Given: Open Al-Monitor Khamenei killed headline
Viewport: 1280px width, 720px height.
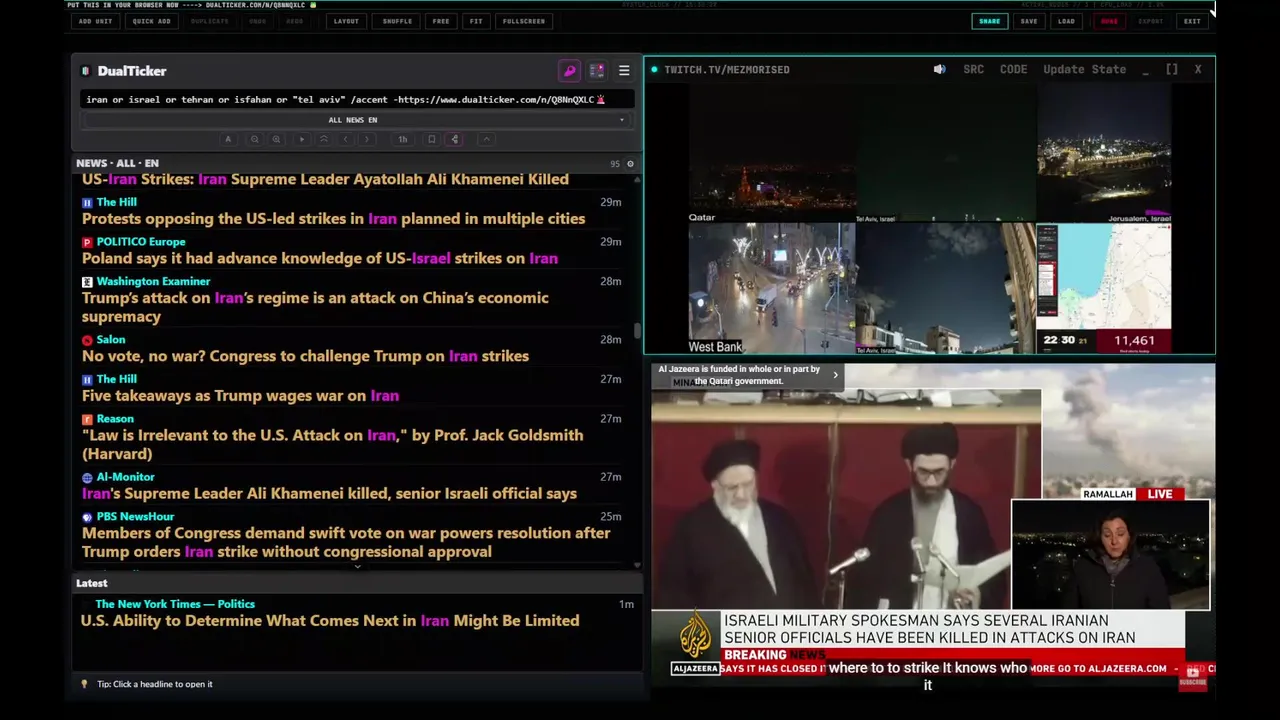Looking at the screenshot, I should (x=329, y=493).
